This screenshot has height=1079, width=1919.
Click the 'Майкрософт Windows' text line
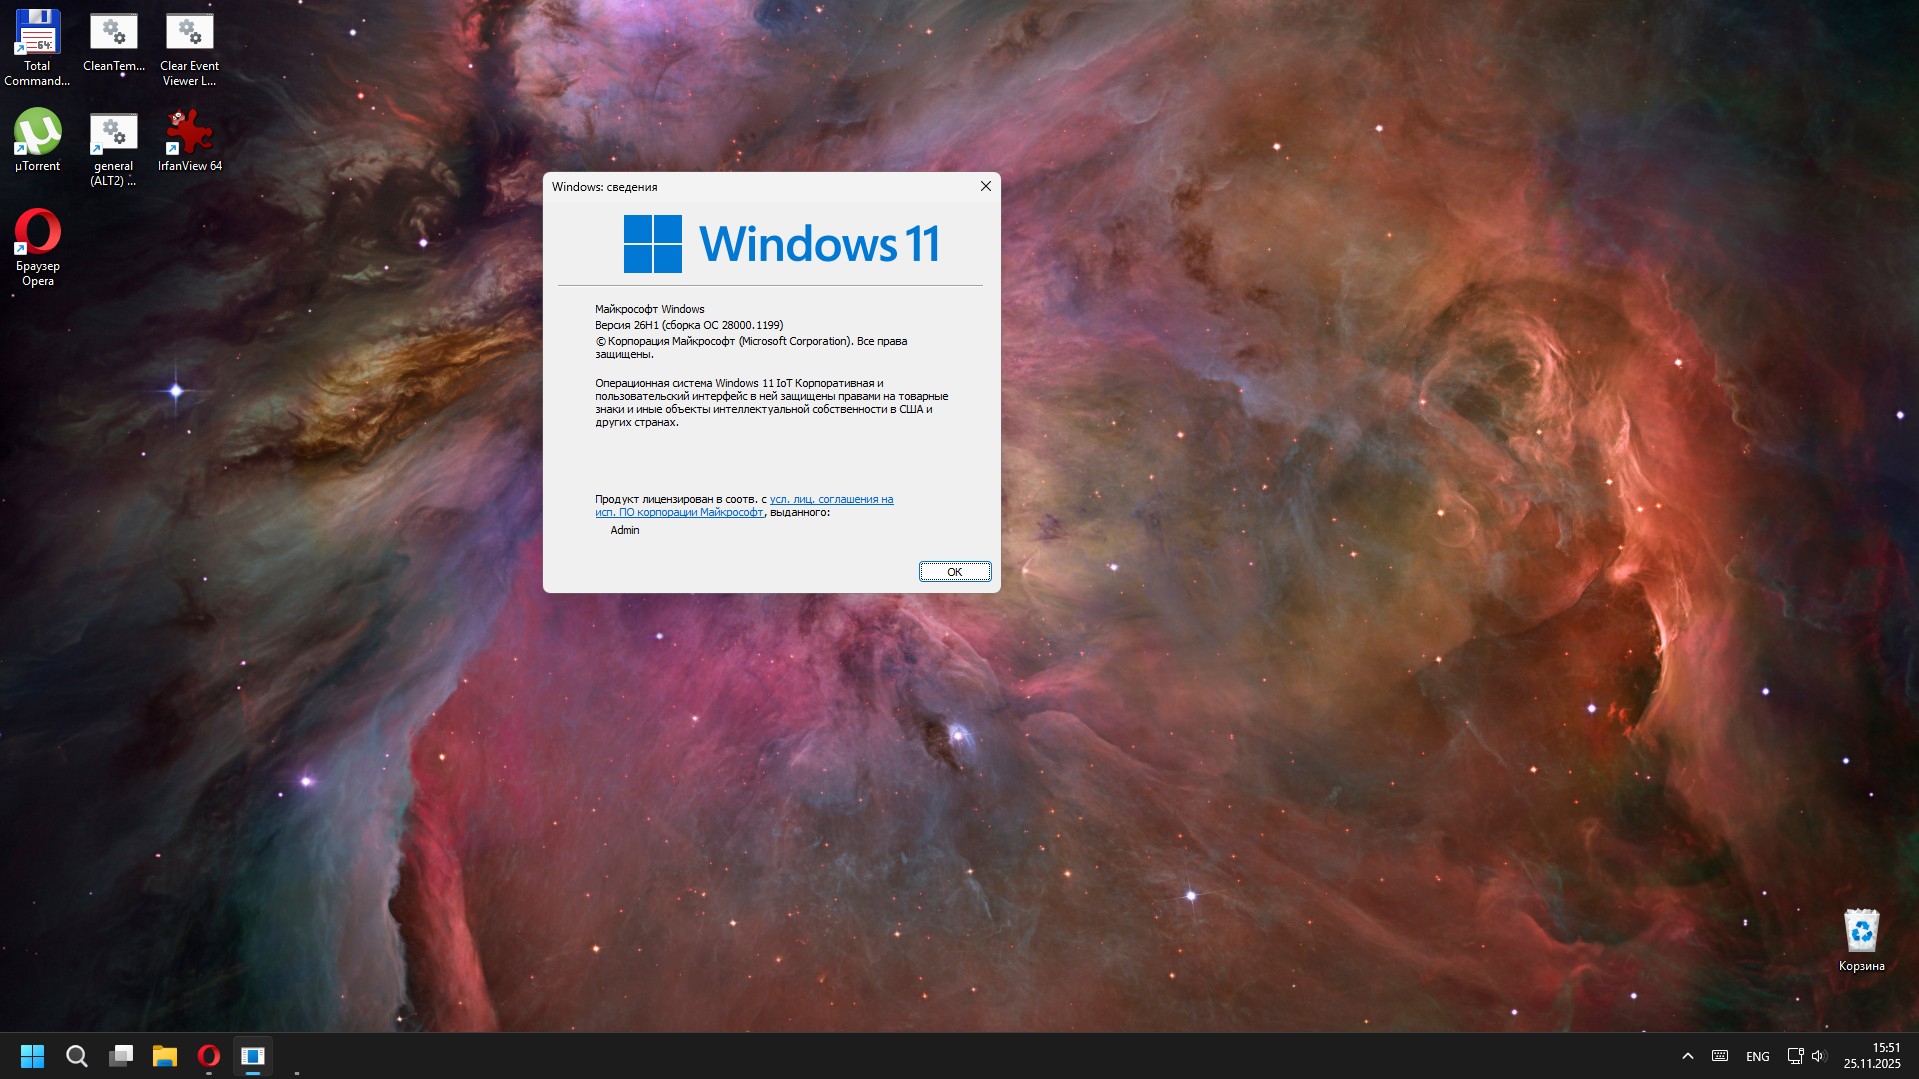click(x=650, y=310)
